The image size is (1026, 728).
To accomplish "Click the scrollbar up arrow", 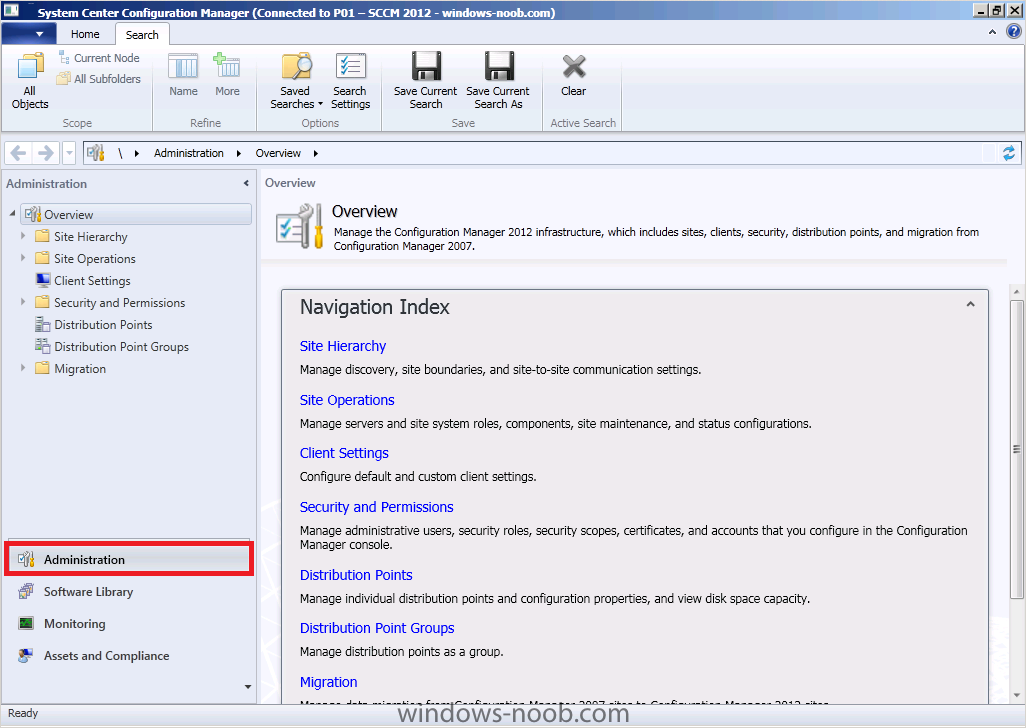I will (1016, 292).
